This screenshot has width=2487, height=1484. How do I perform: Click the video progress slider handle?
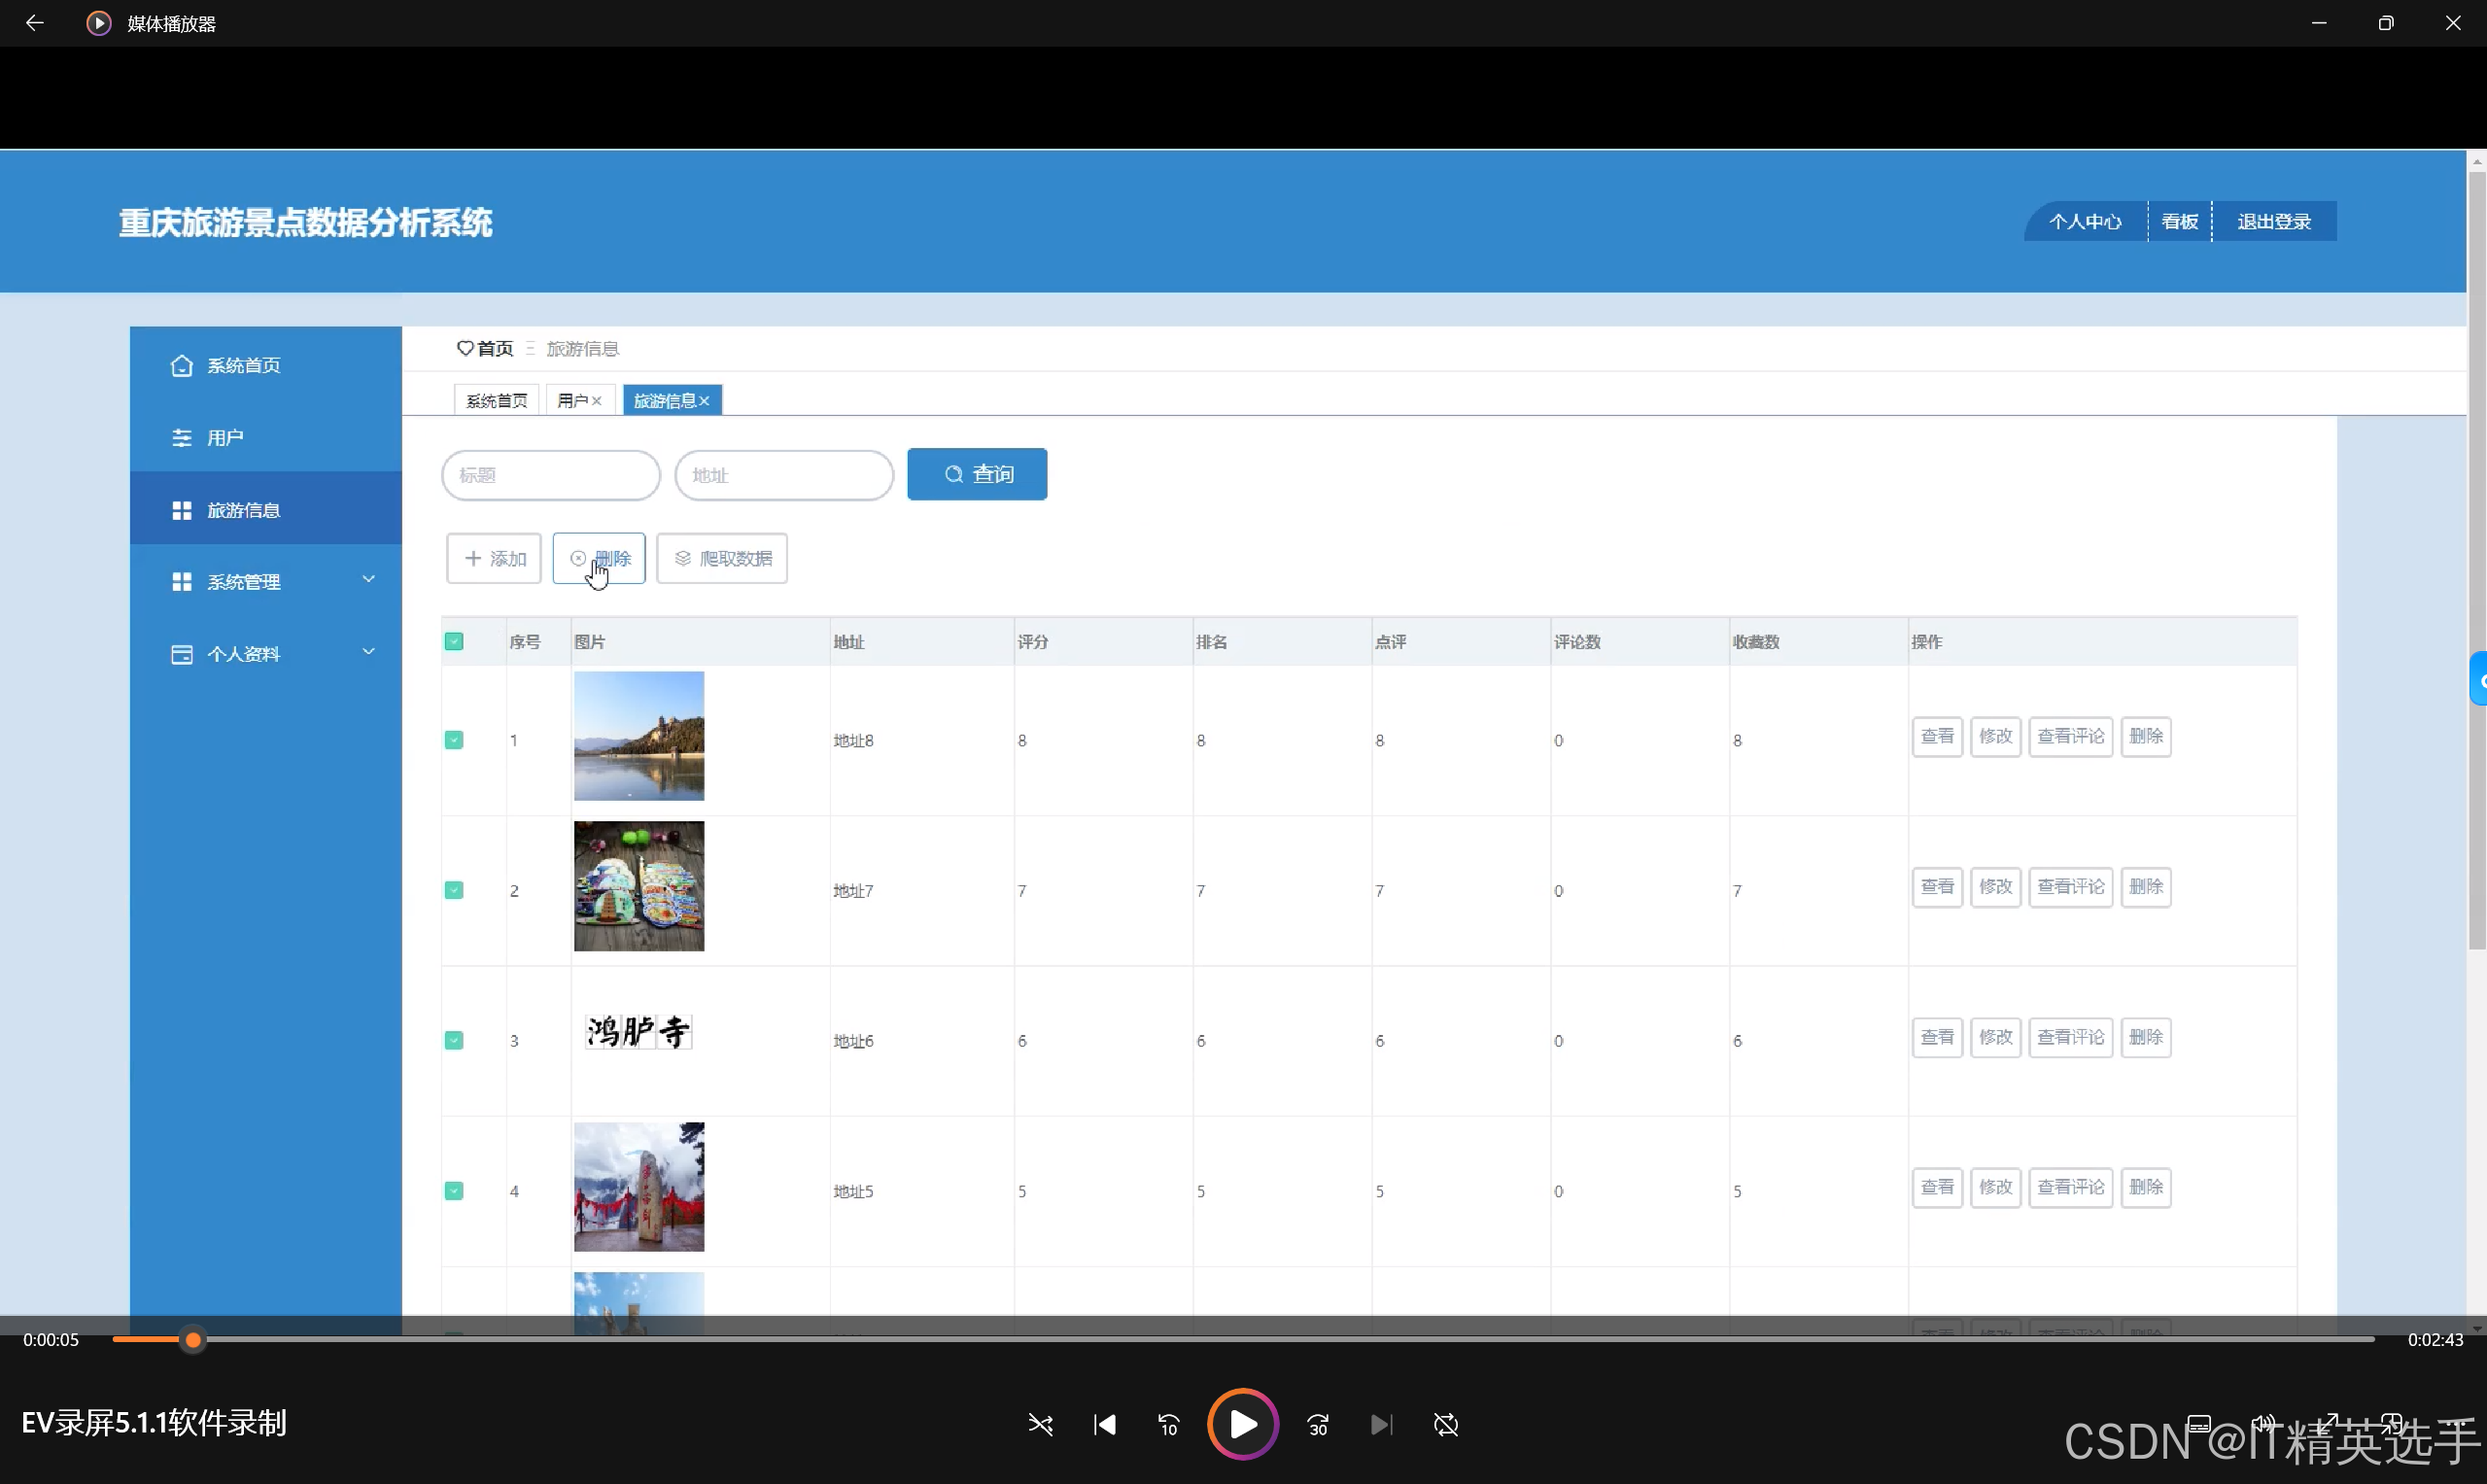(193, 1339)
